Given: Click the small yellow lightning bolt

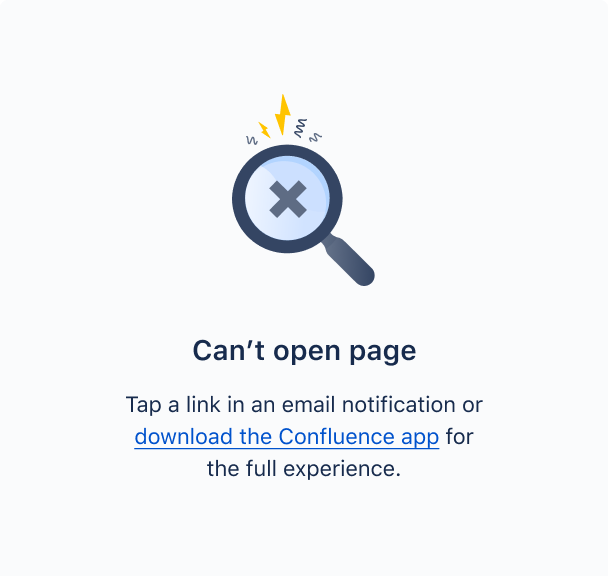Looking at the screenshot, I should 264,130.
